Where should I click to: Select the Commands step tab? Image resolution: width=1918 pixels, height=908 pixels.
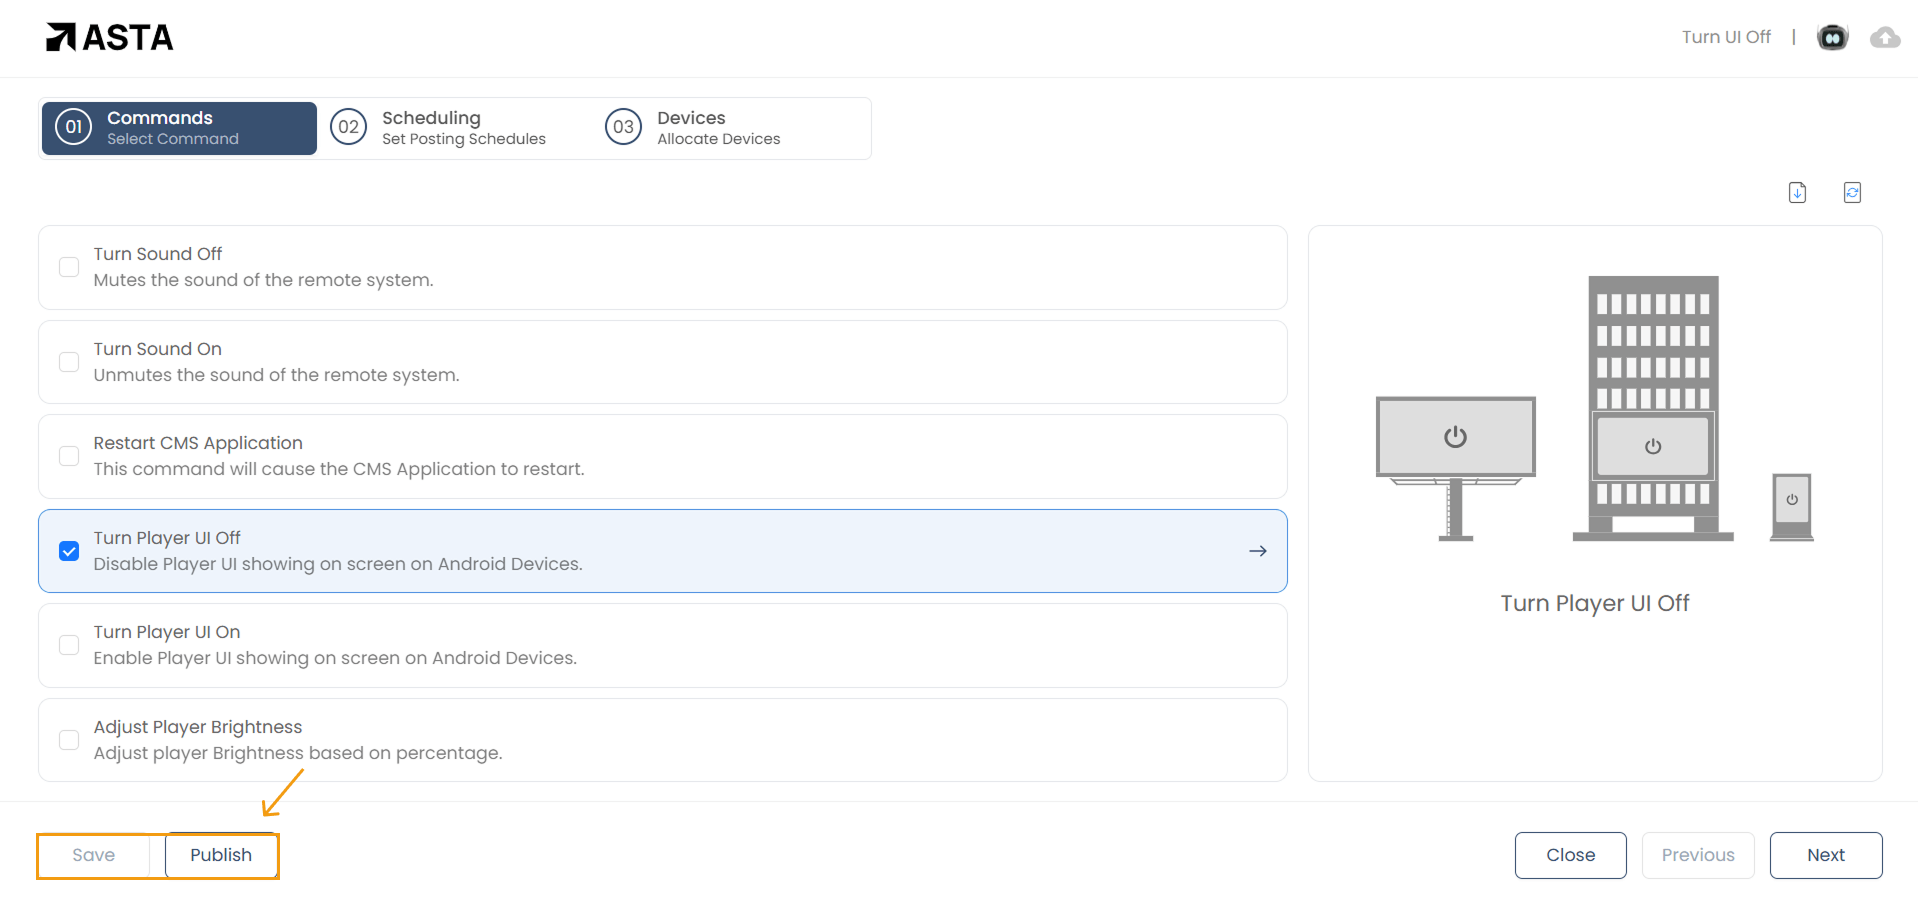pyautogui.click(x=179, y=128)
